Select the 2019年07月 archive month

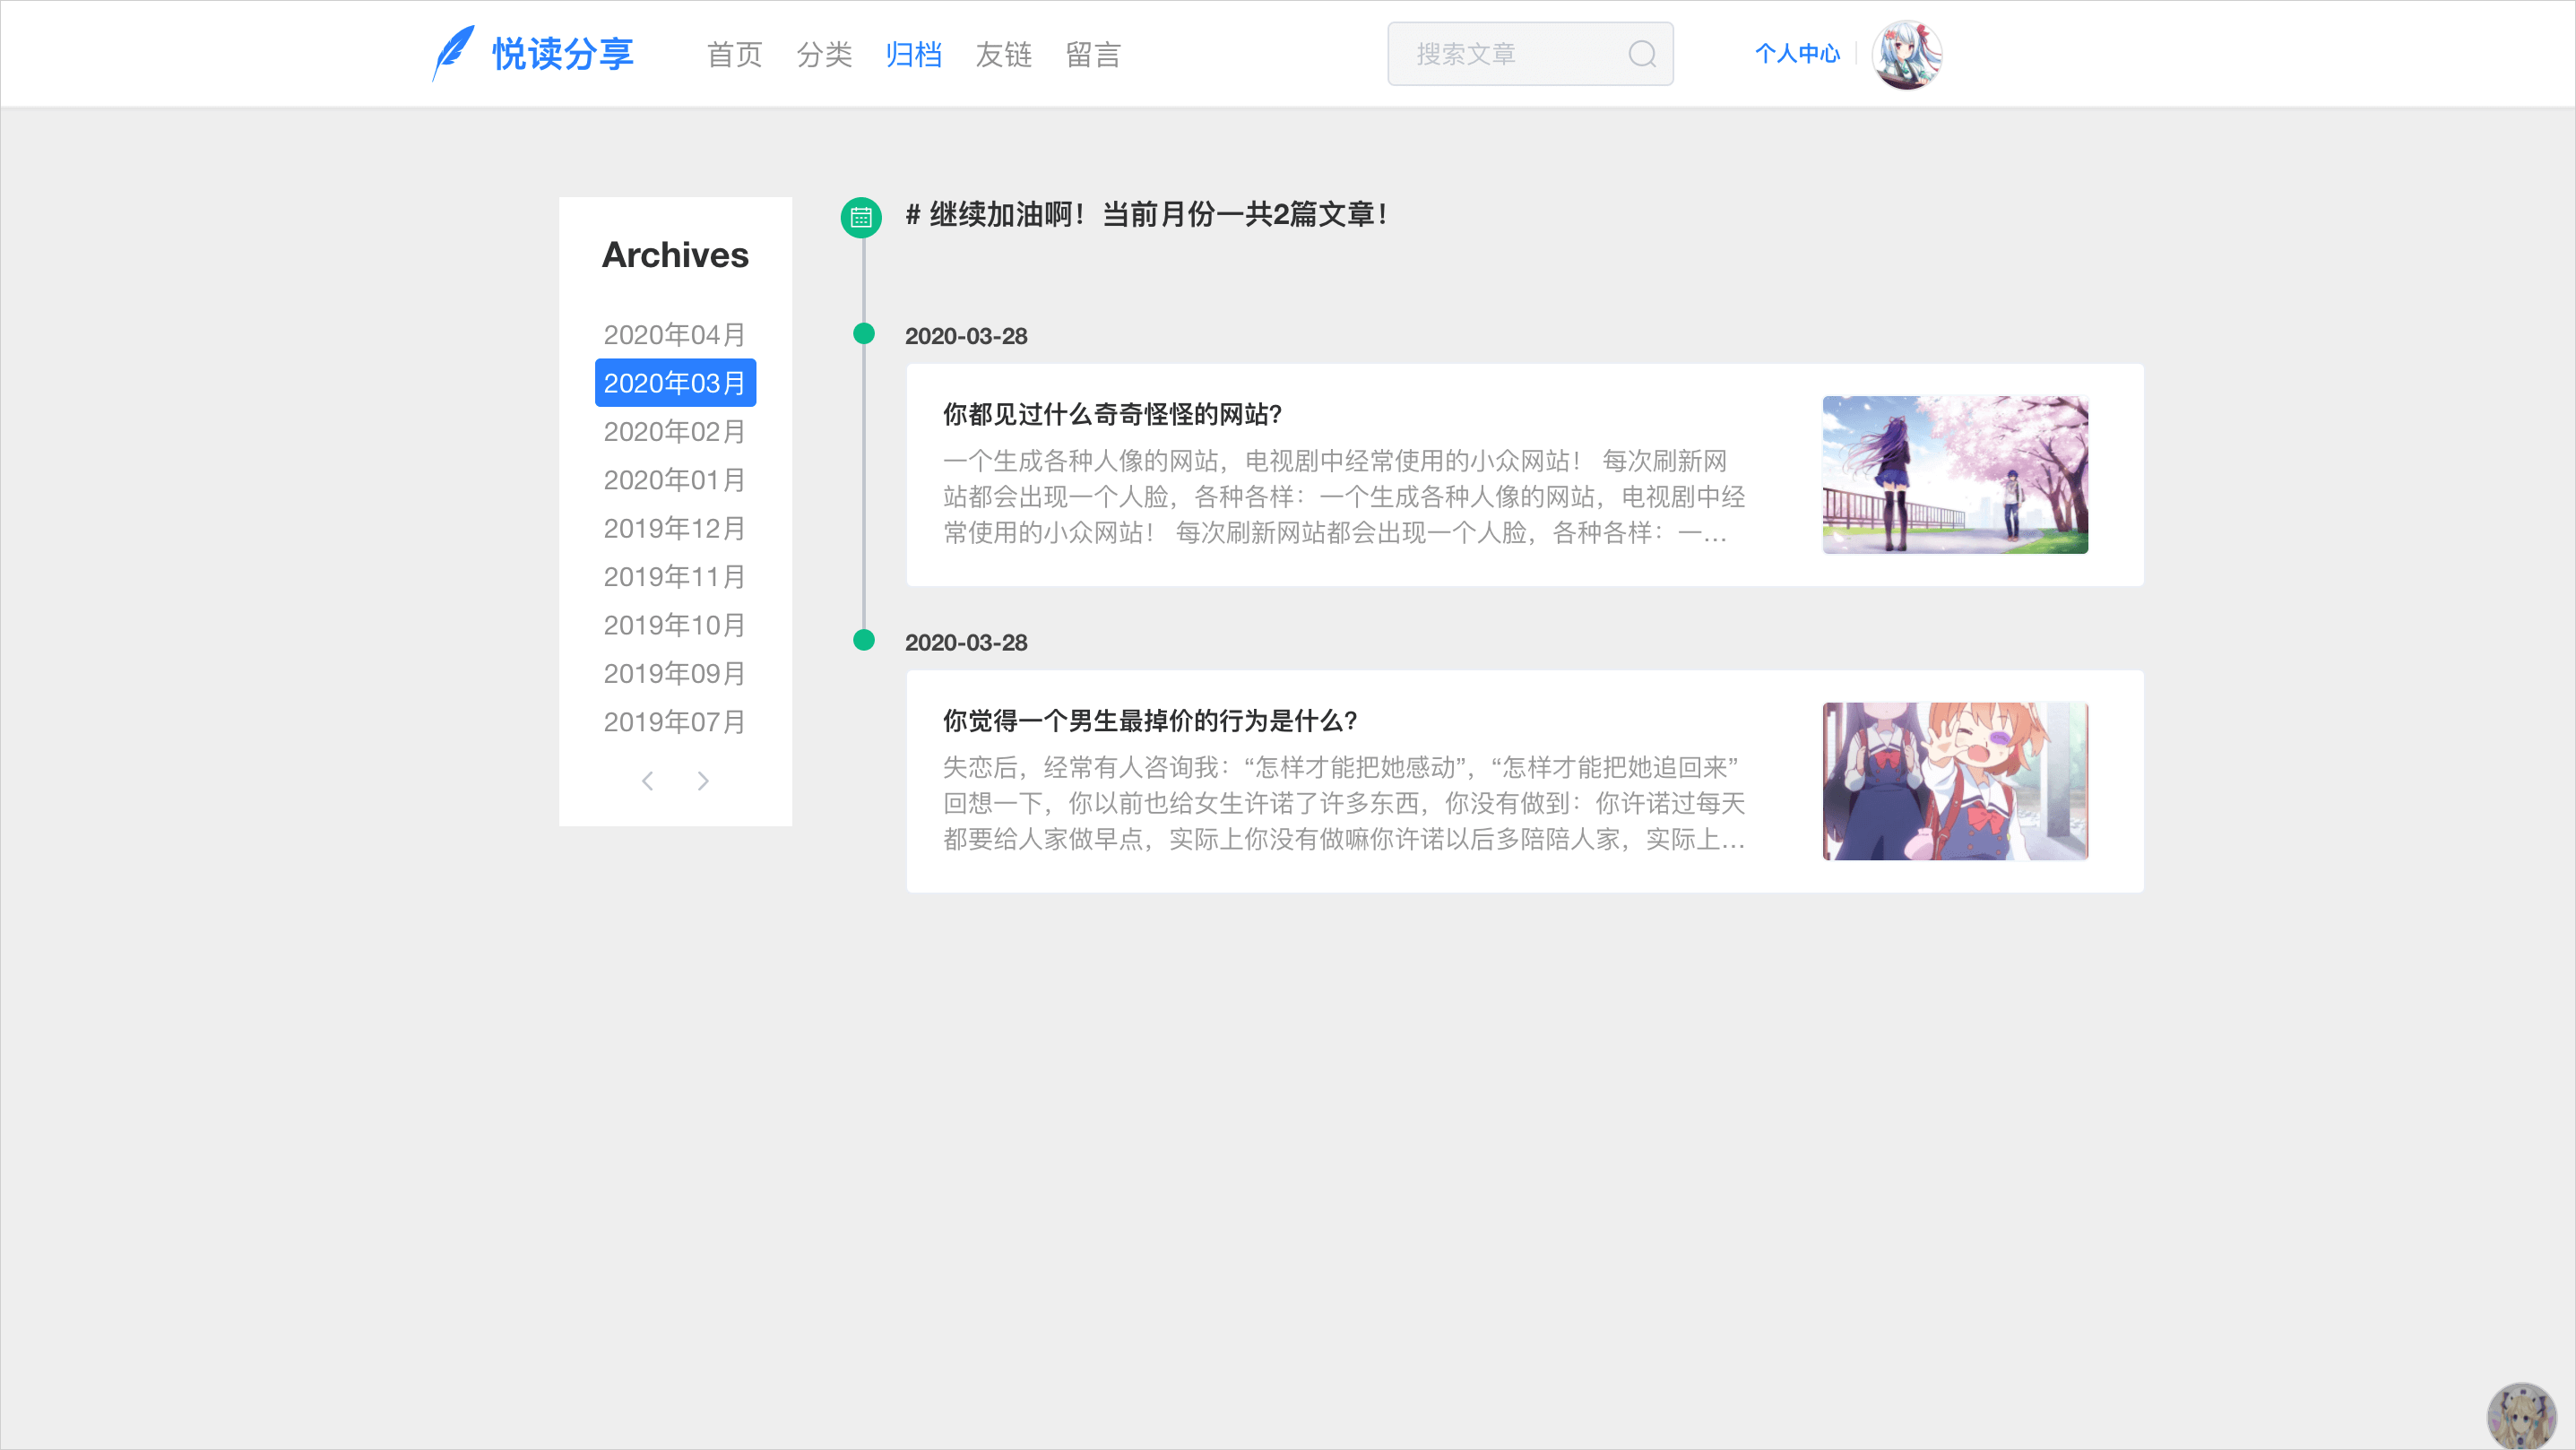(x=675, y=722)
